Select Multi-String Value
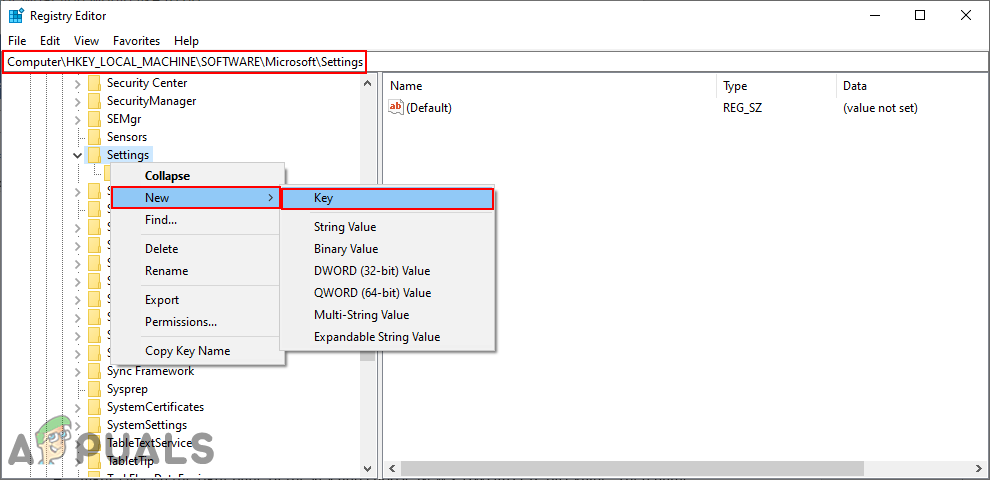990x480 pixels. [x=387, y=315]
